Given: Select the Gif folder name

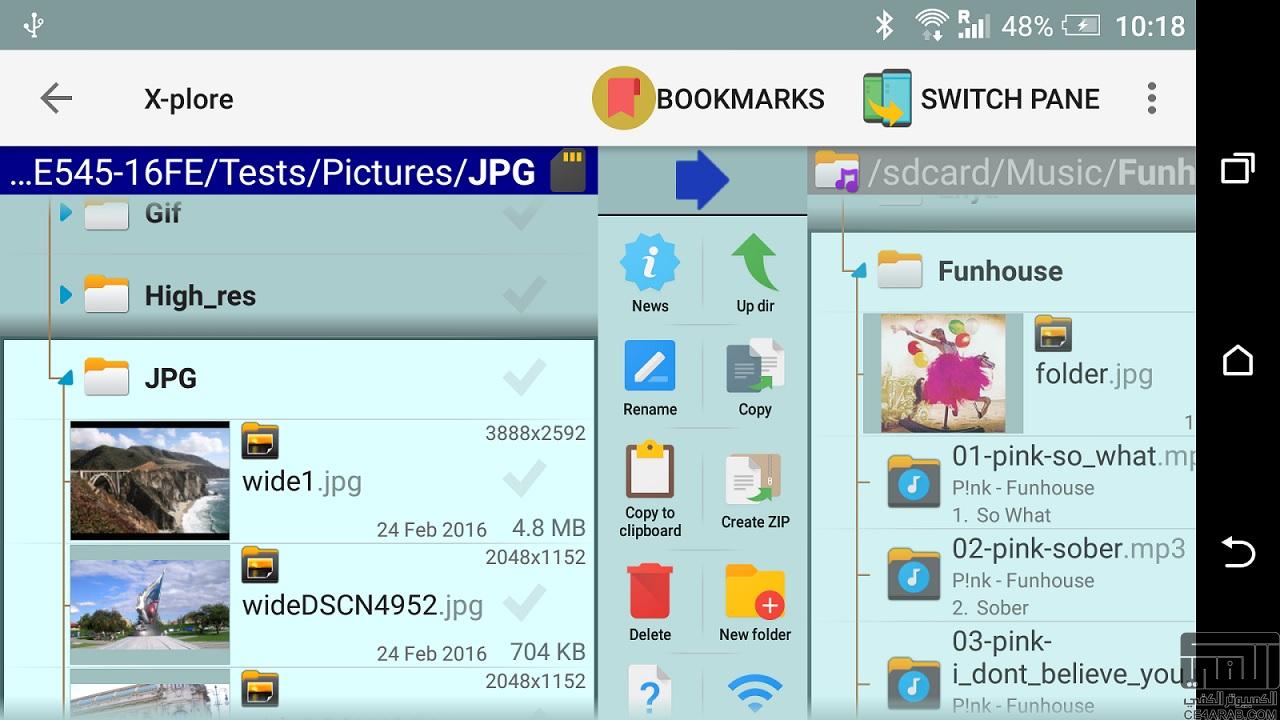Looking at the screenshot, I should (162, 213).
